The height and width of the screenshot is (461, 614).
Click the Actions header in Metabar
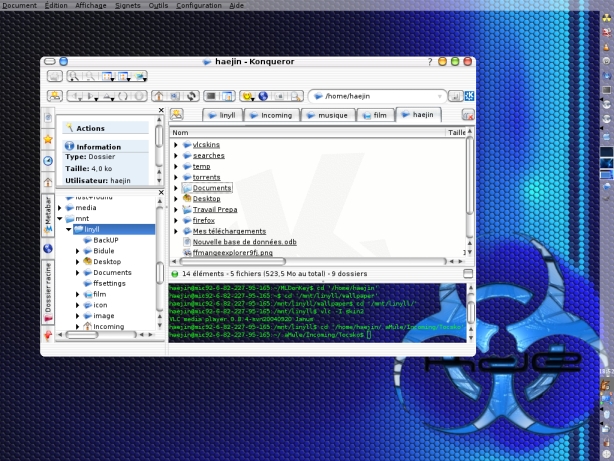[105, 128]
